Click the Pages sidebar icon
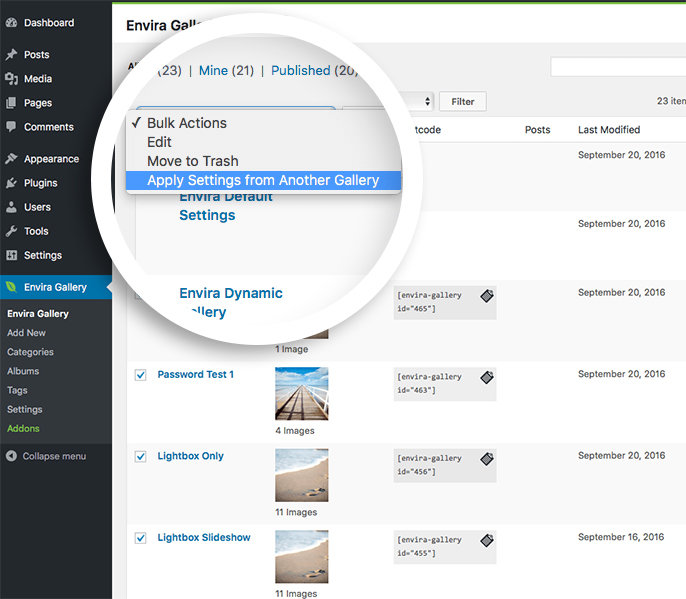Screen dimensions: 686x599 click(11, 103)
